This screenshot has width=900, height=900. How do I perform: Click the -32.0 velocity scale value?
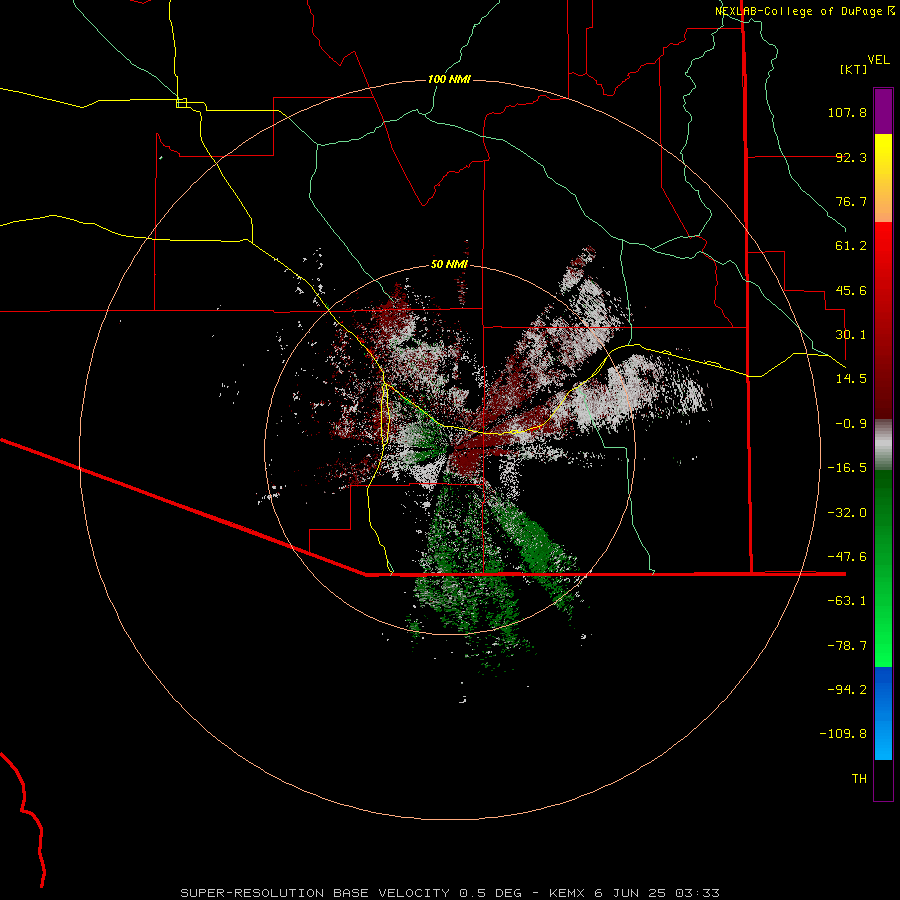(847, 513)
